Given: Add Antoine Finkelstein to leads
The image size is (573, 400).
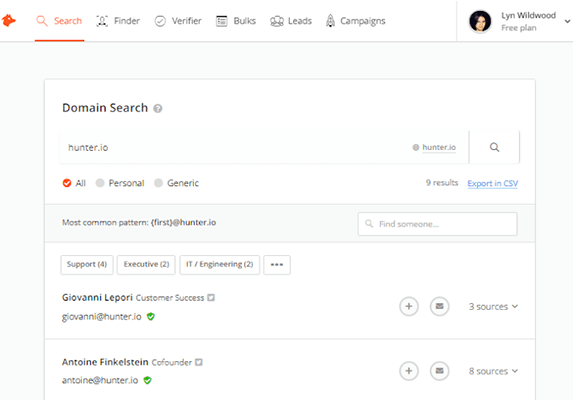Looking at the screenshot, I should pyautogui.click(x=409, y=371).
